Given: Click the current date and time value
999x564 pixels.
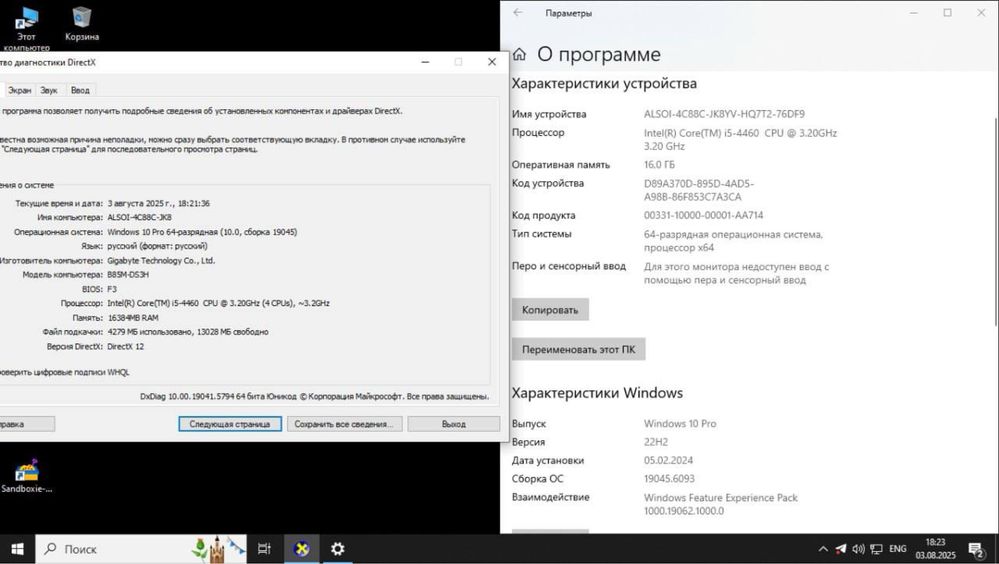Looking at the screenshot, I should pos(159,203).
